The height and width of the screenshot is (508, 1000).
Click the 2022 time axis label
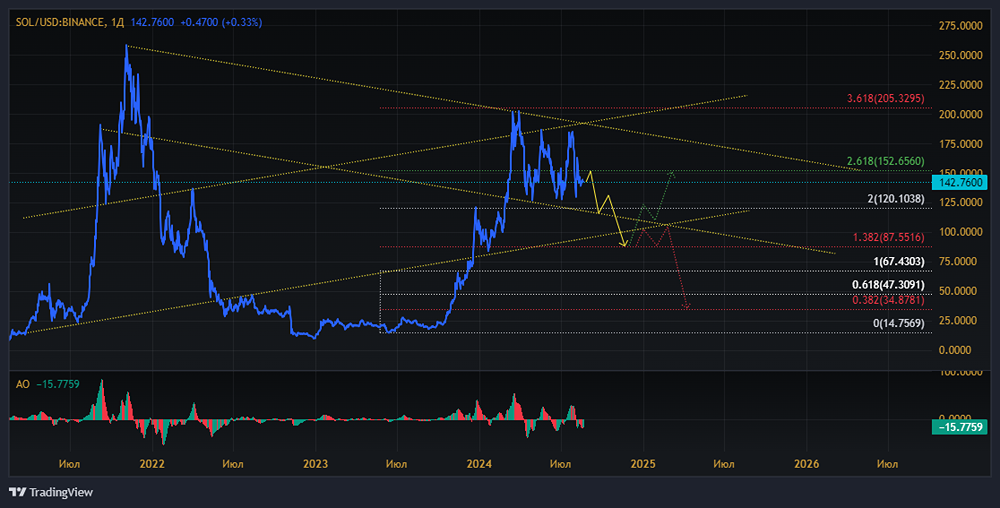152,464
